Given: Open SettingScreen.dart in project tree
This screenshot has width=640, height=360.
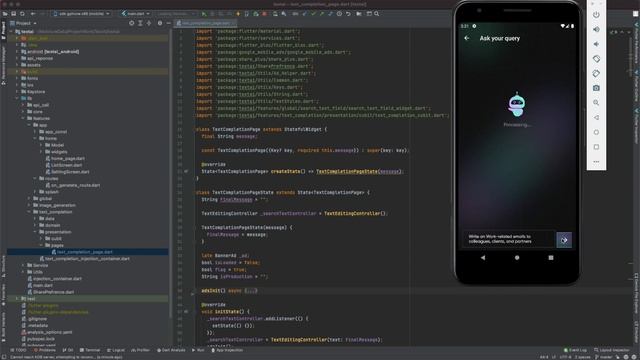Looking at the screenshot, I should [67, 172].
